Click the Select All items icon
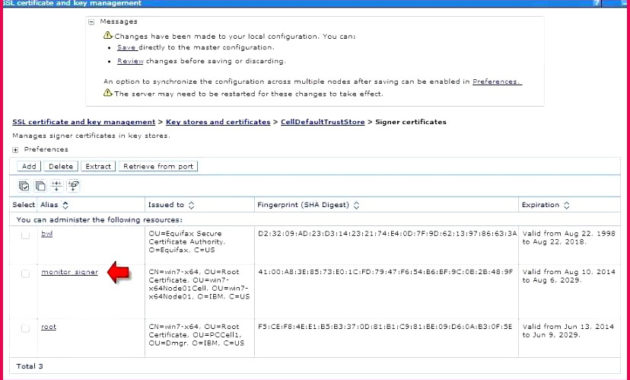Image resolution: width=630 pixels, height=380 pixels. click(24, 186)
